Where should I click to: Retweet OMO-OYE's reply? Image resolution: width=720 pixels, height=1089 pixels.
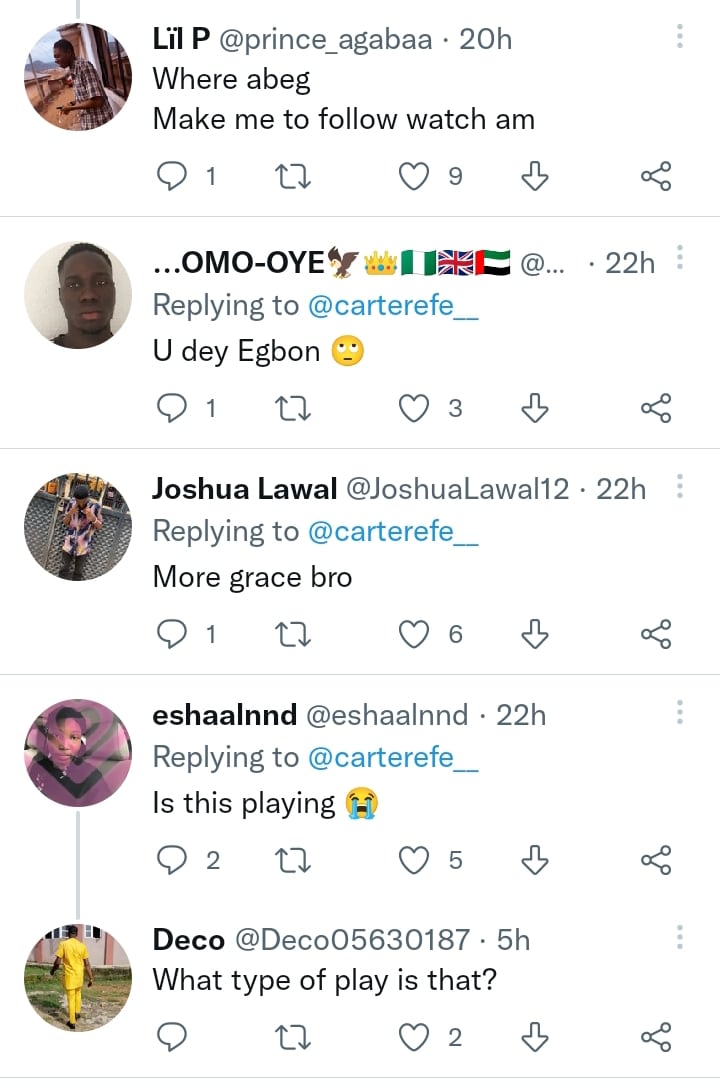pyautogui.click(x=293, y=408)
